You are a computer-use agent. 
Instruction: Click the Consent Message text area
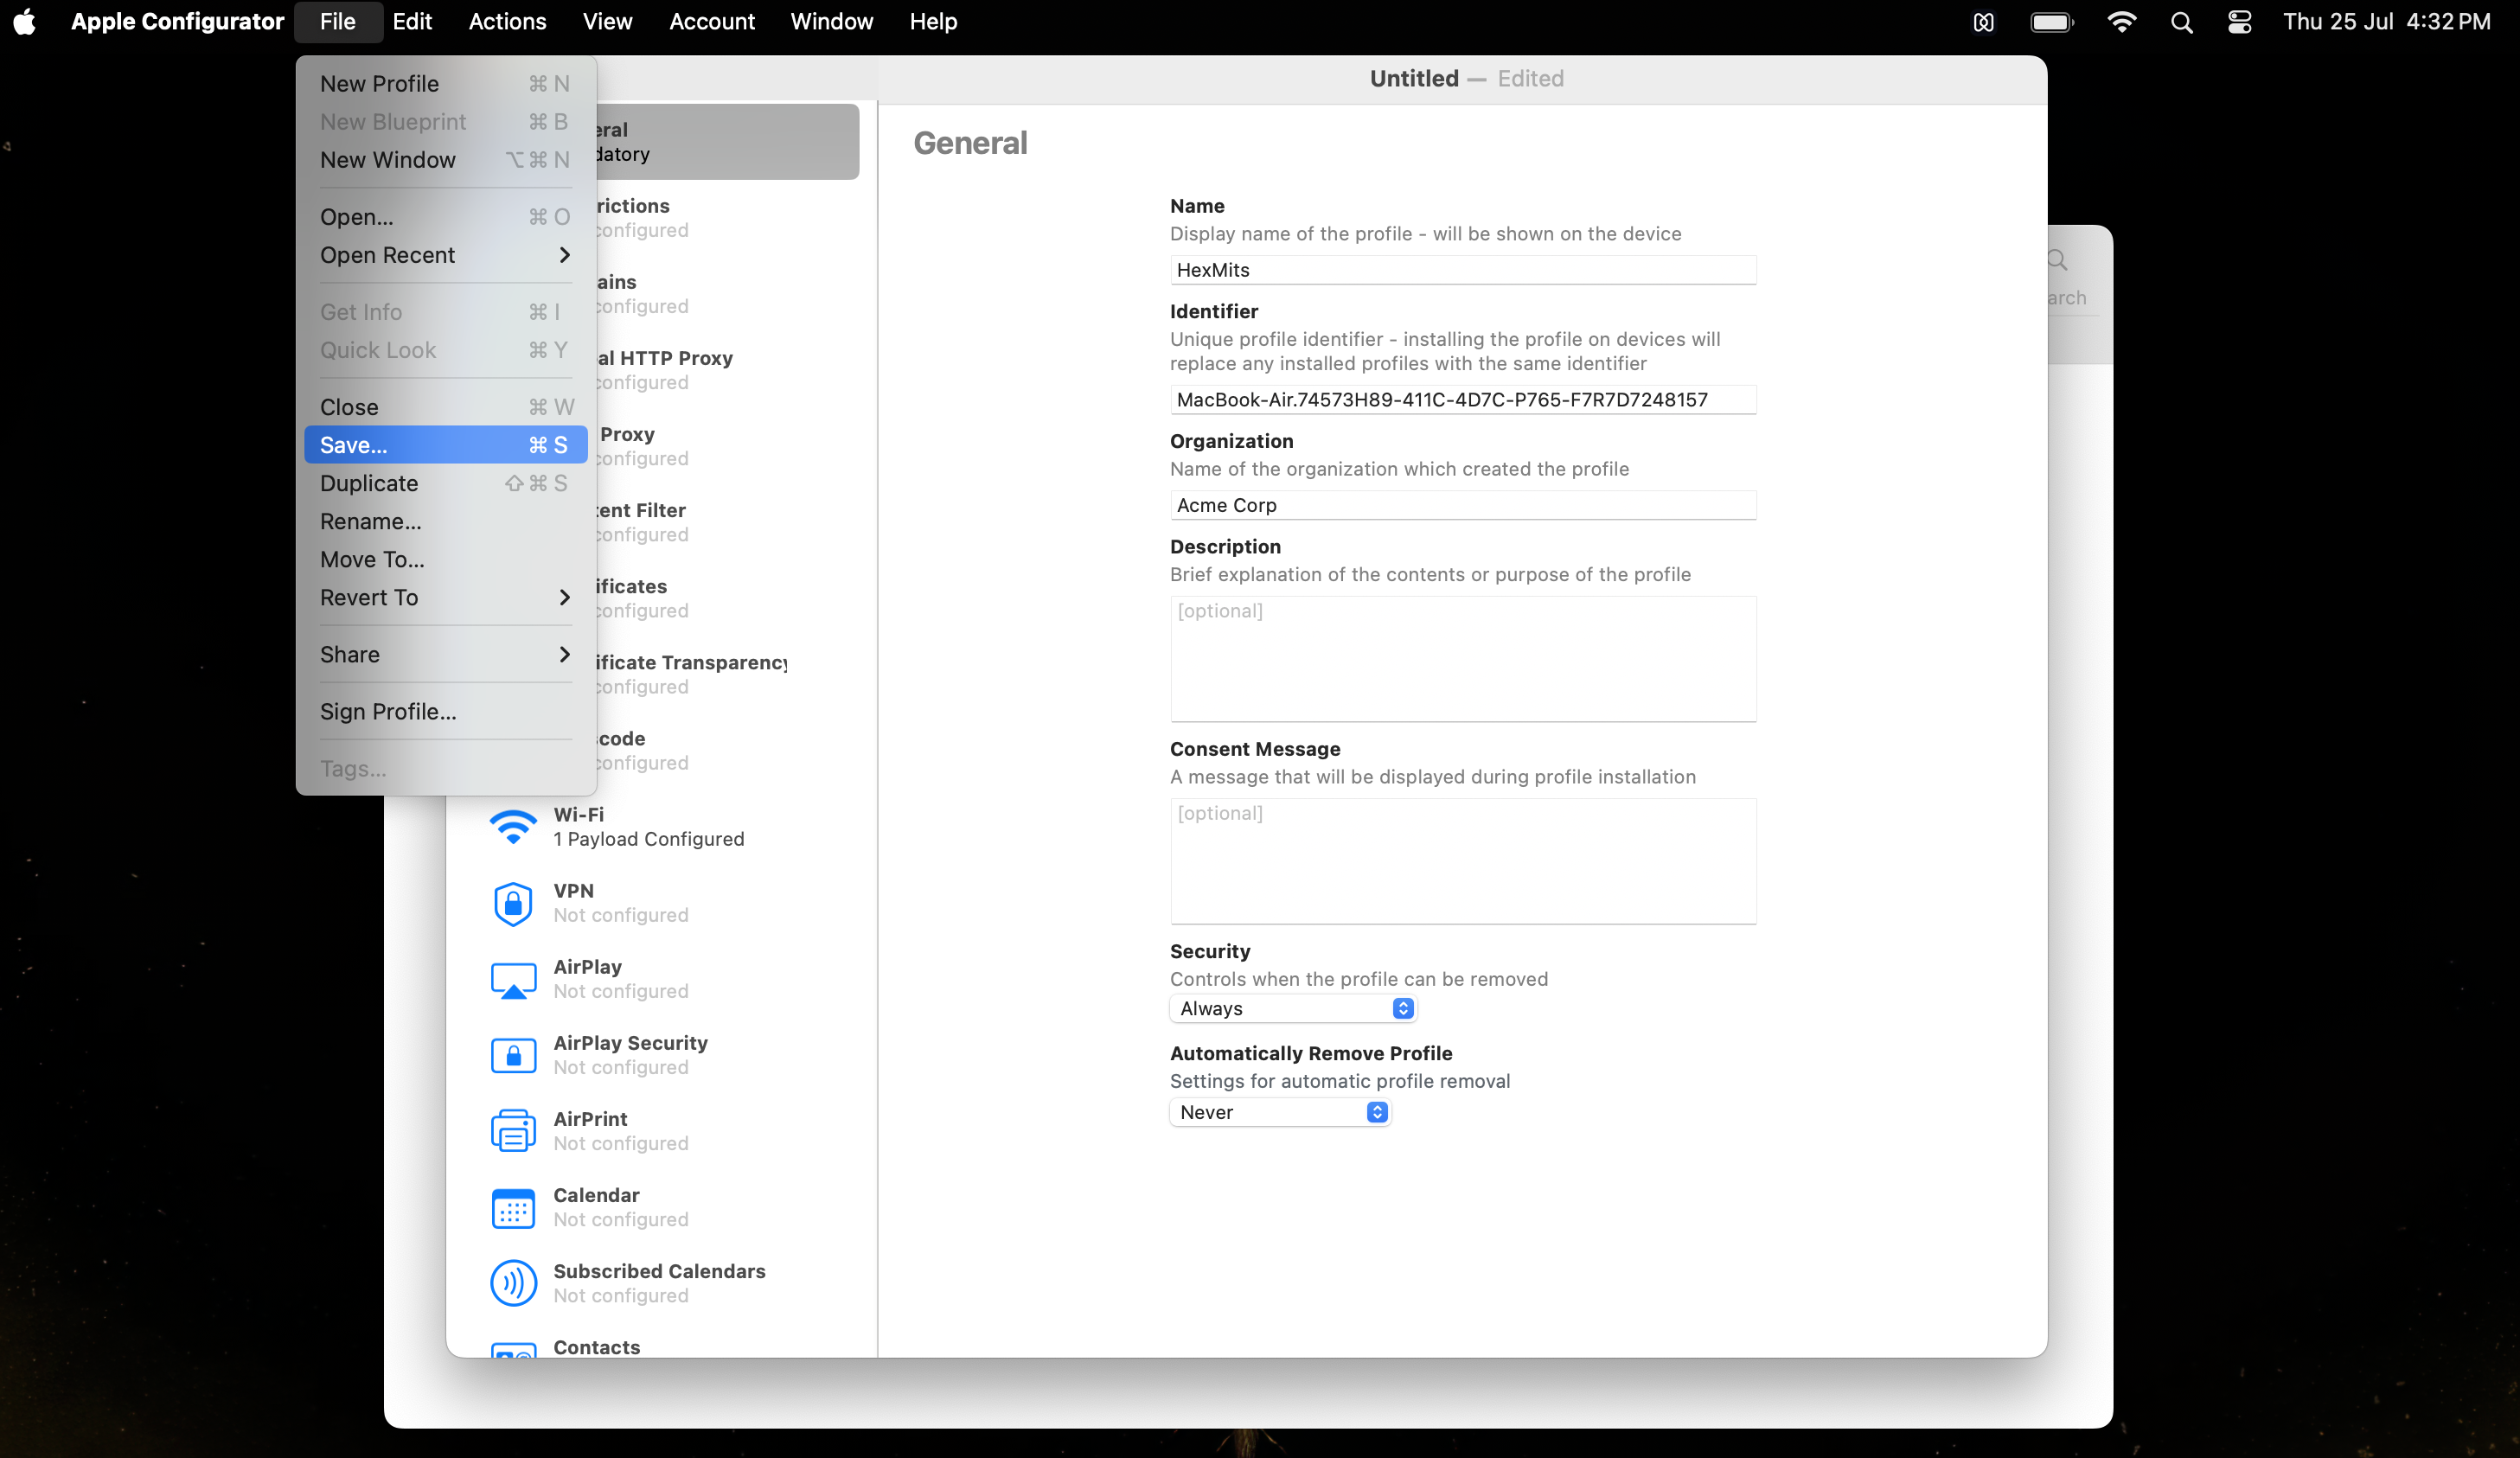tap(1463, 861)
